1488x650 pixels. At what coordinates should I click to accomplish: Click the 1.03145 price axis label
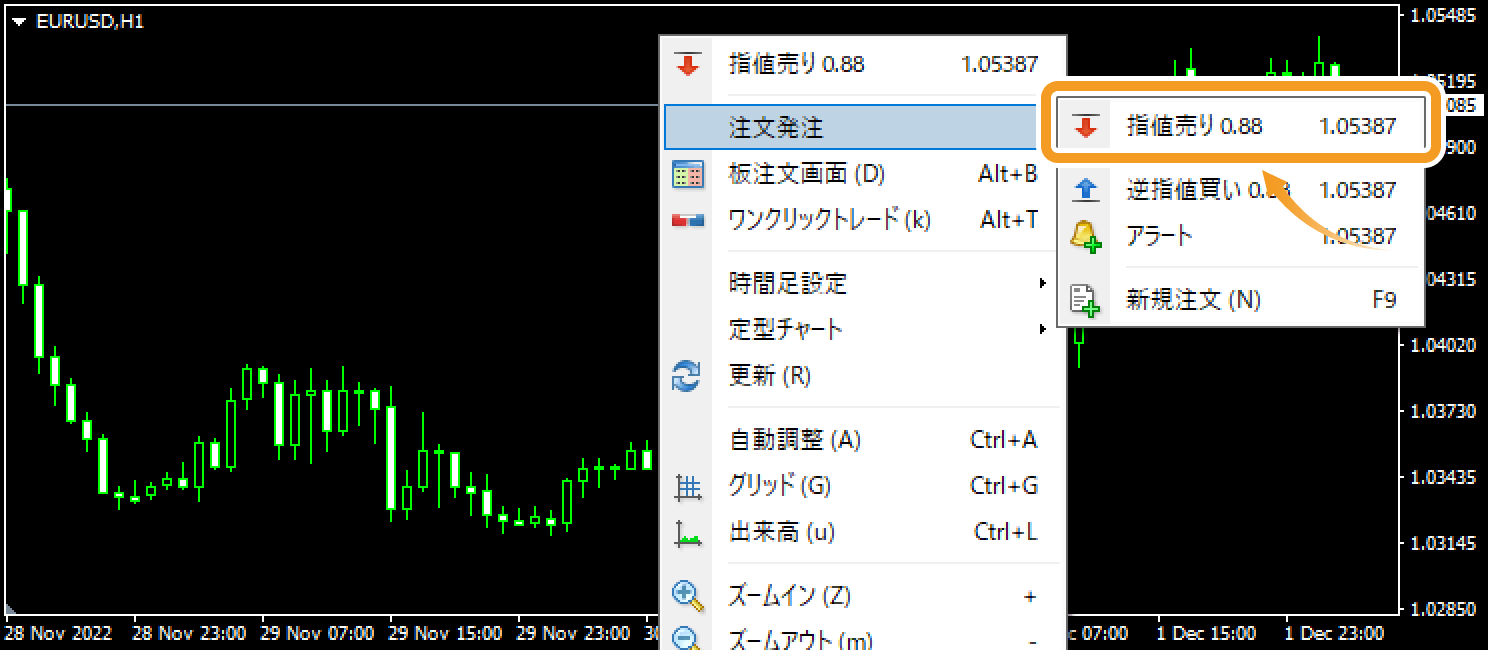(1442, 544)
